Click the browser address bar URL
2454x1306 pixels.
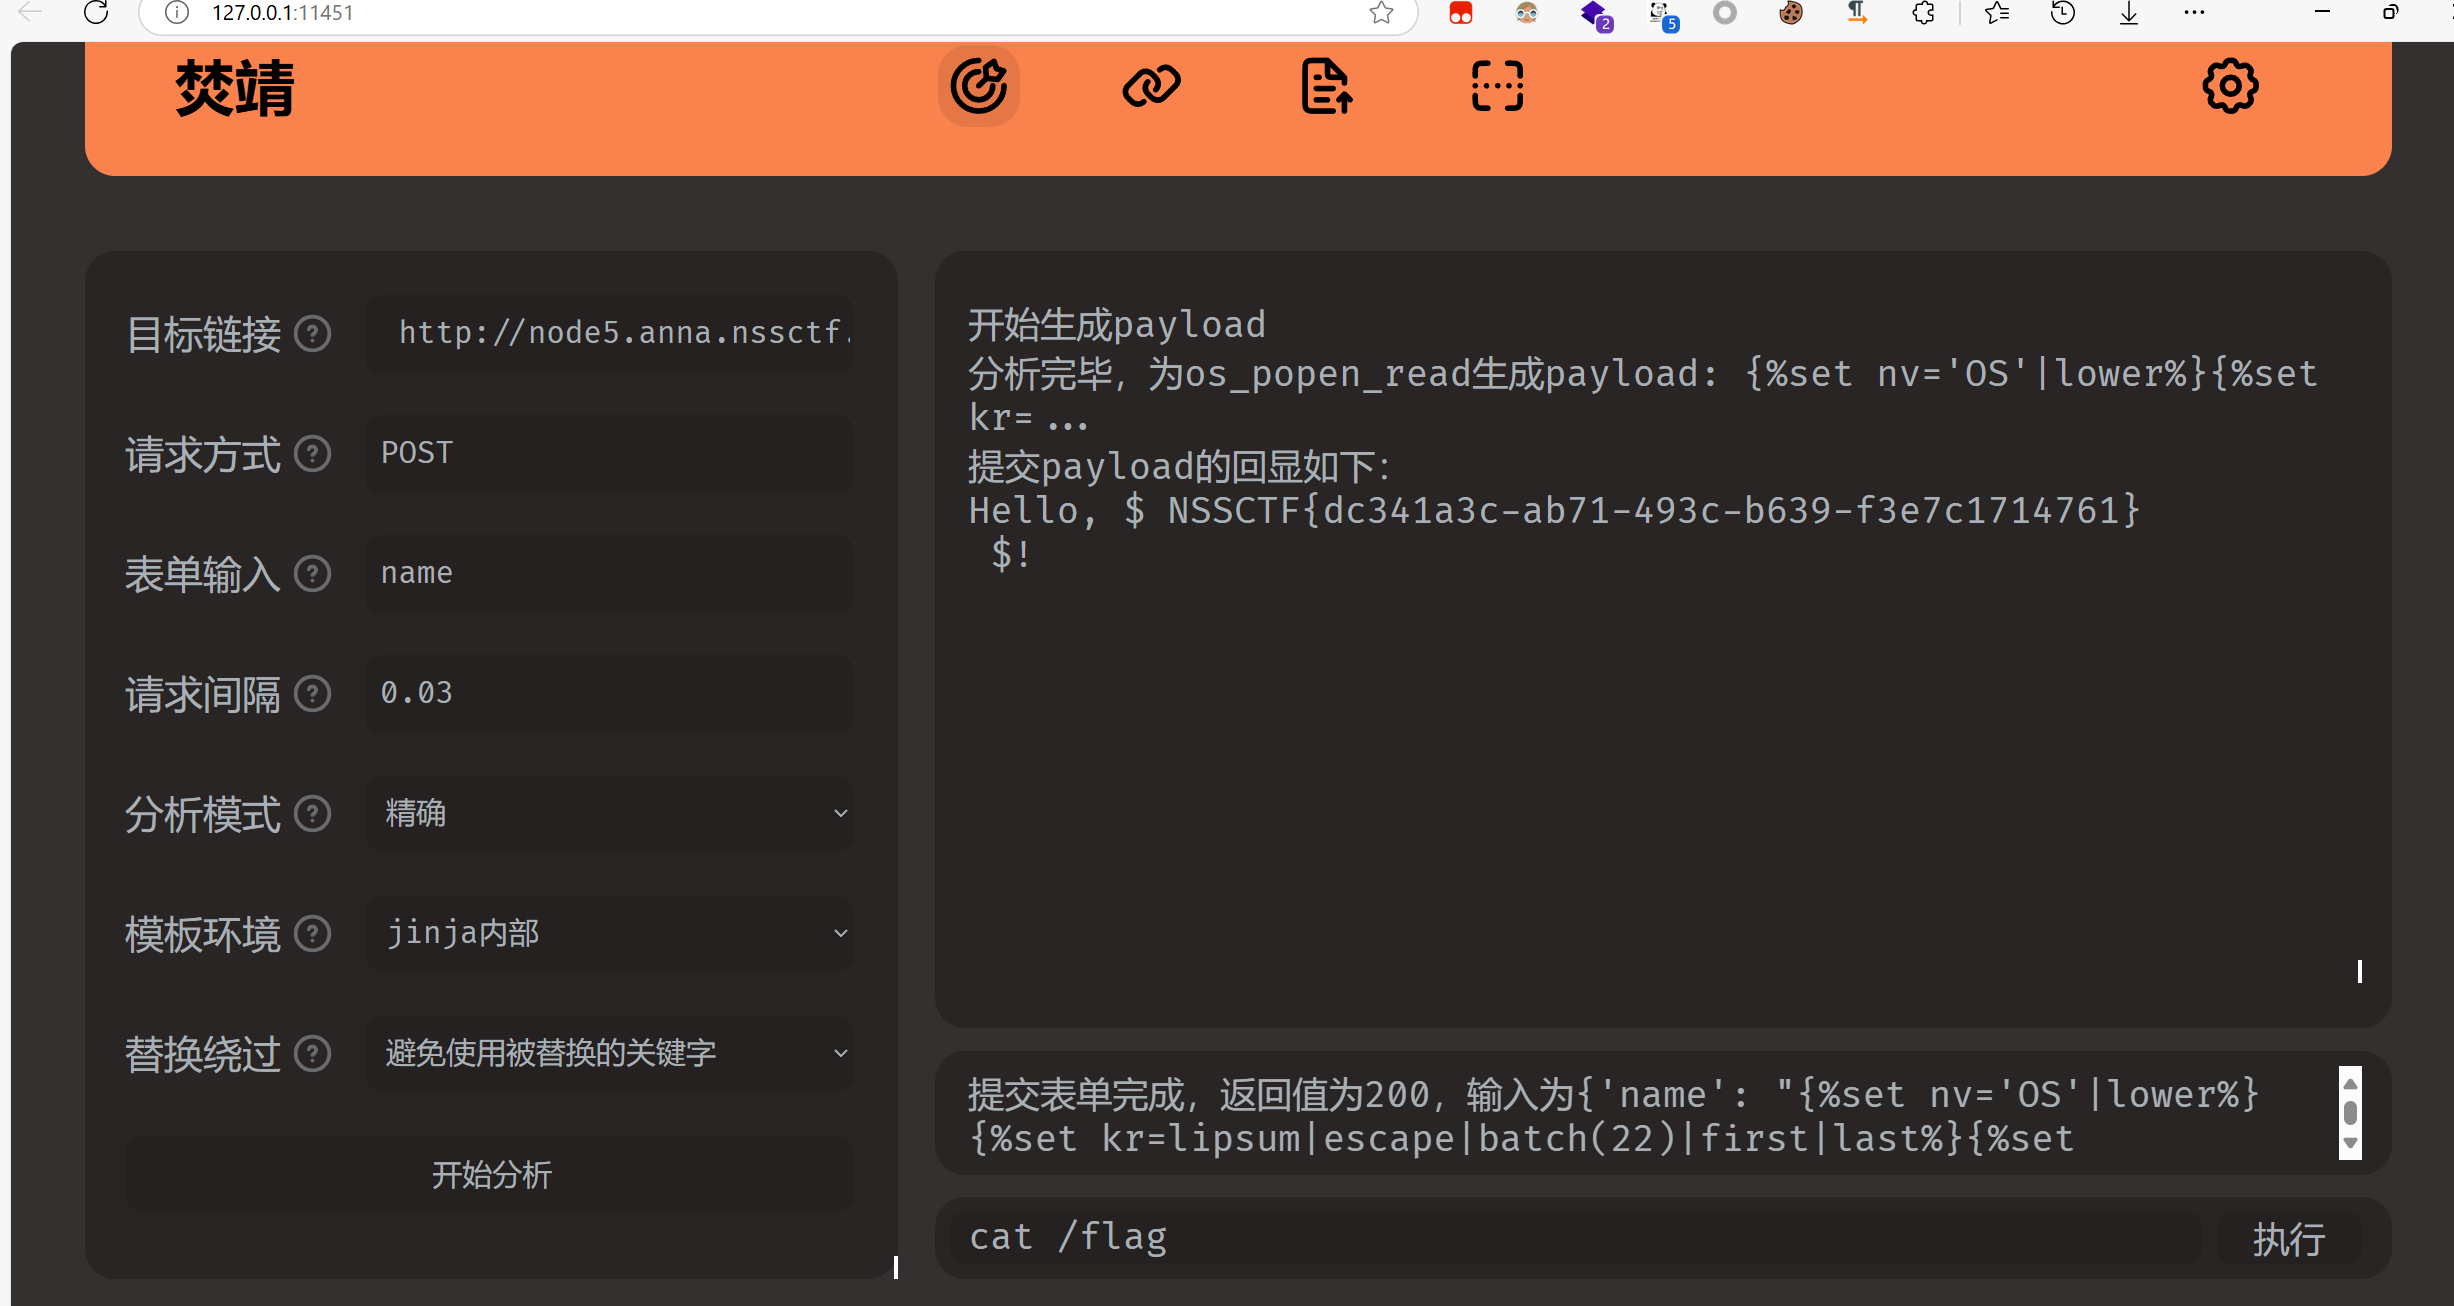coord(283,13)
